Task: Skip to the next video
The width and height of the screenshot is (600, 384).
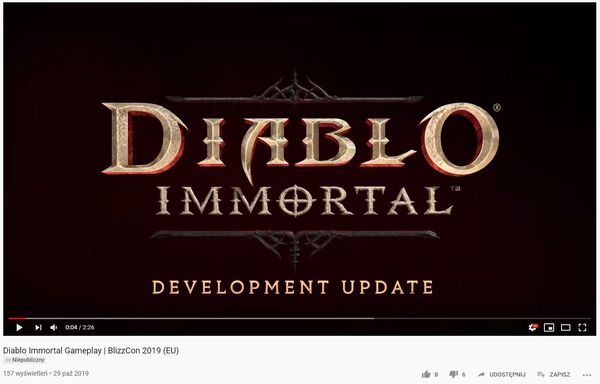Action: coord(38,327)
